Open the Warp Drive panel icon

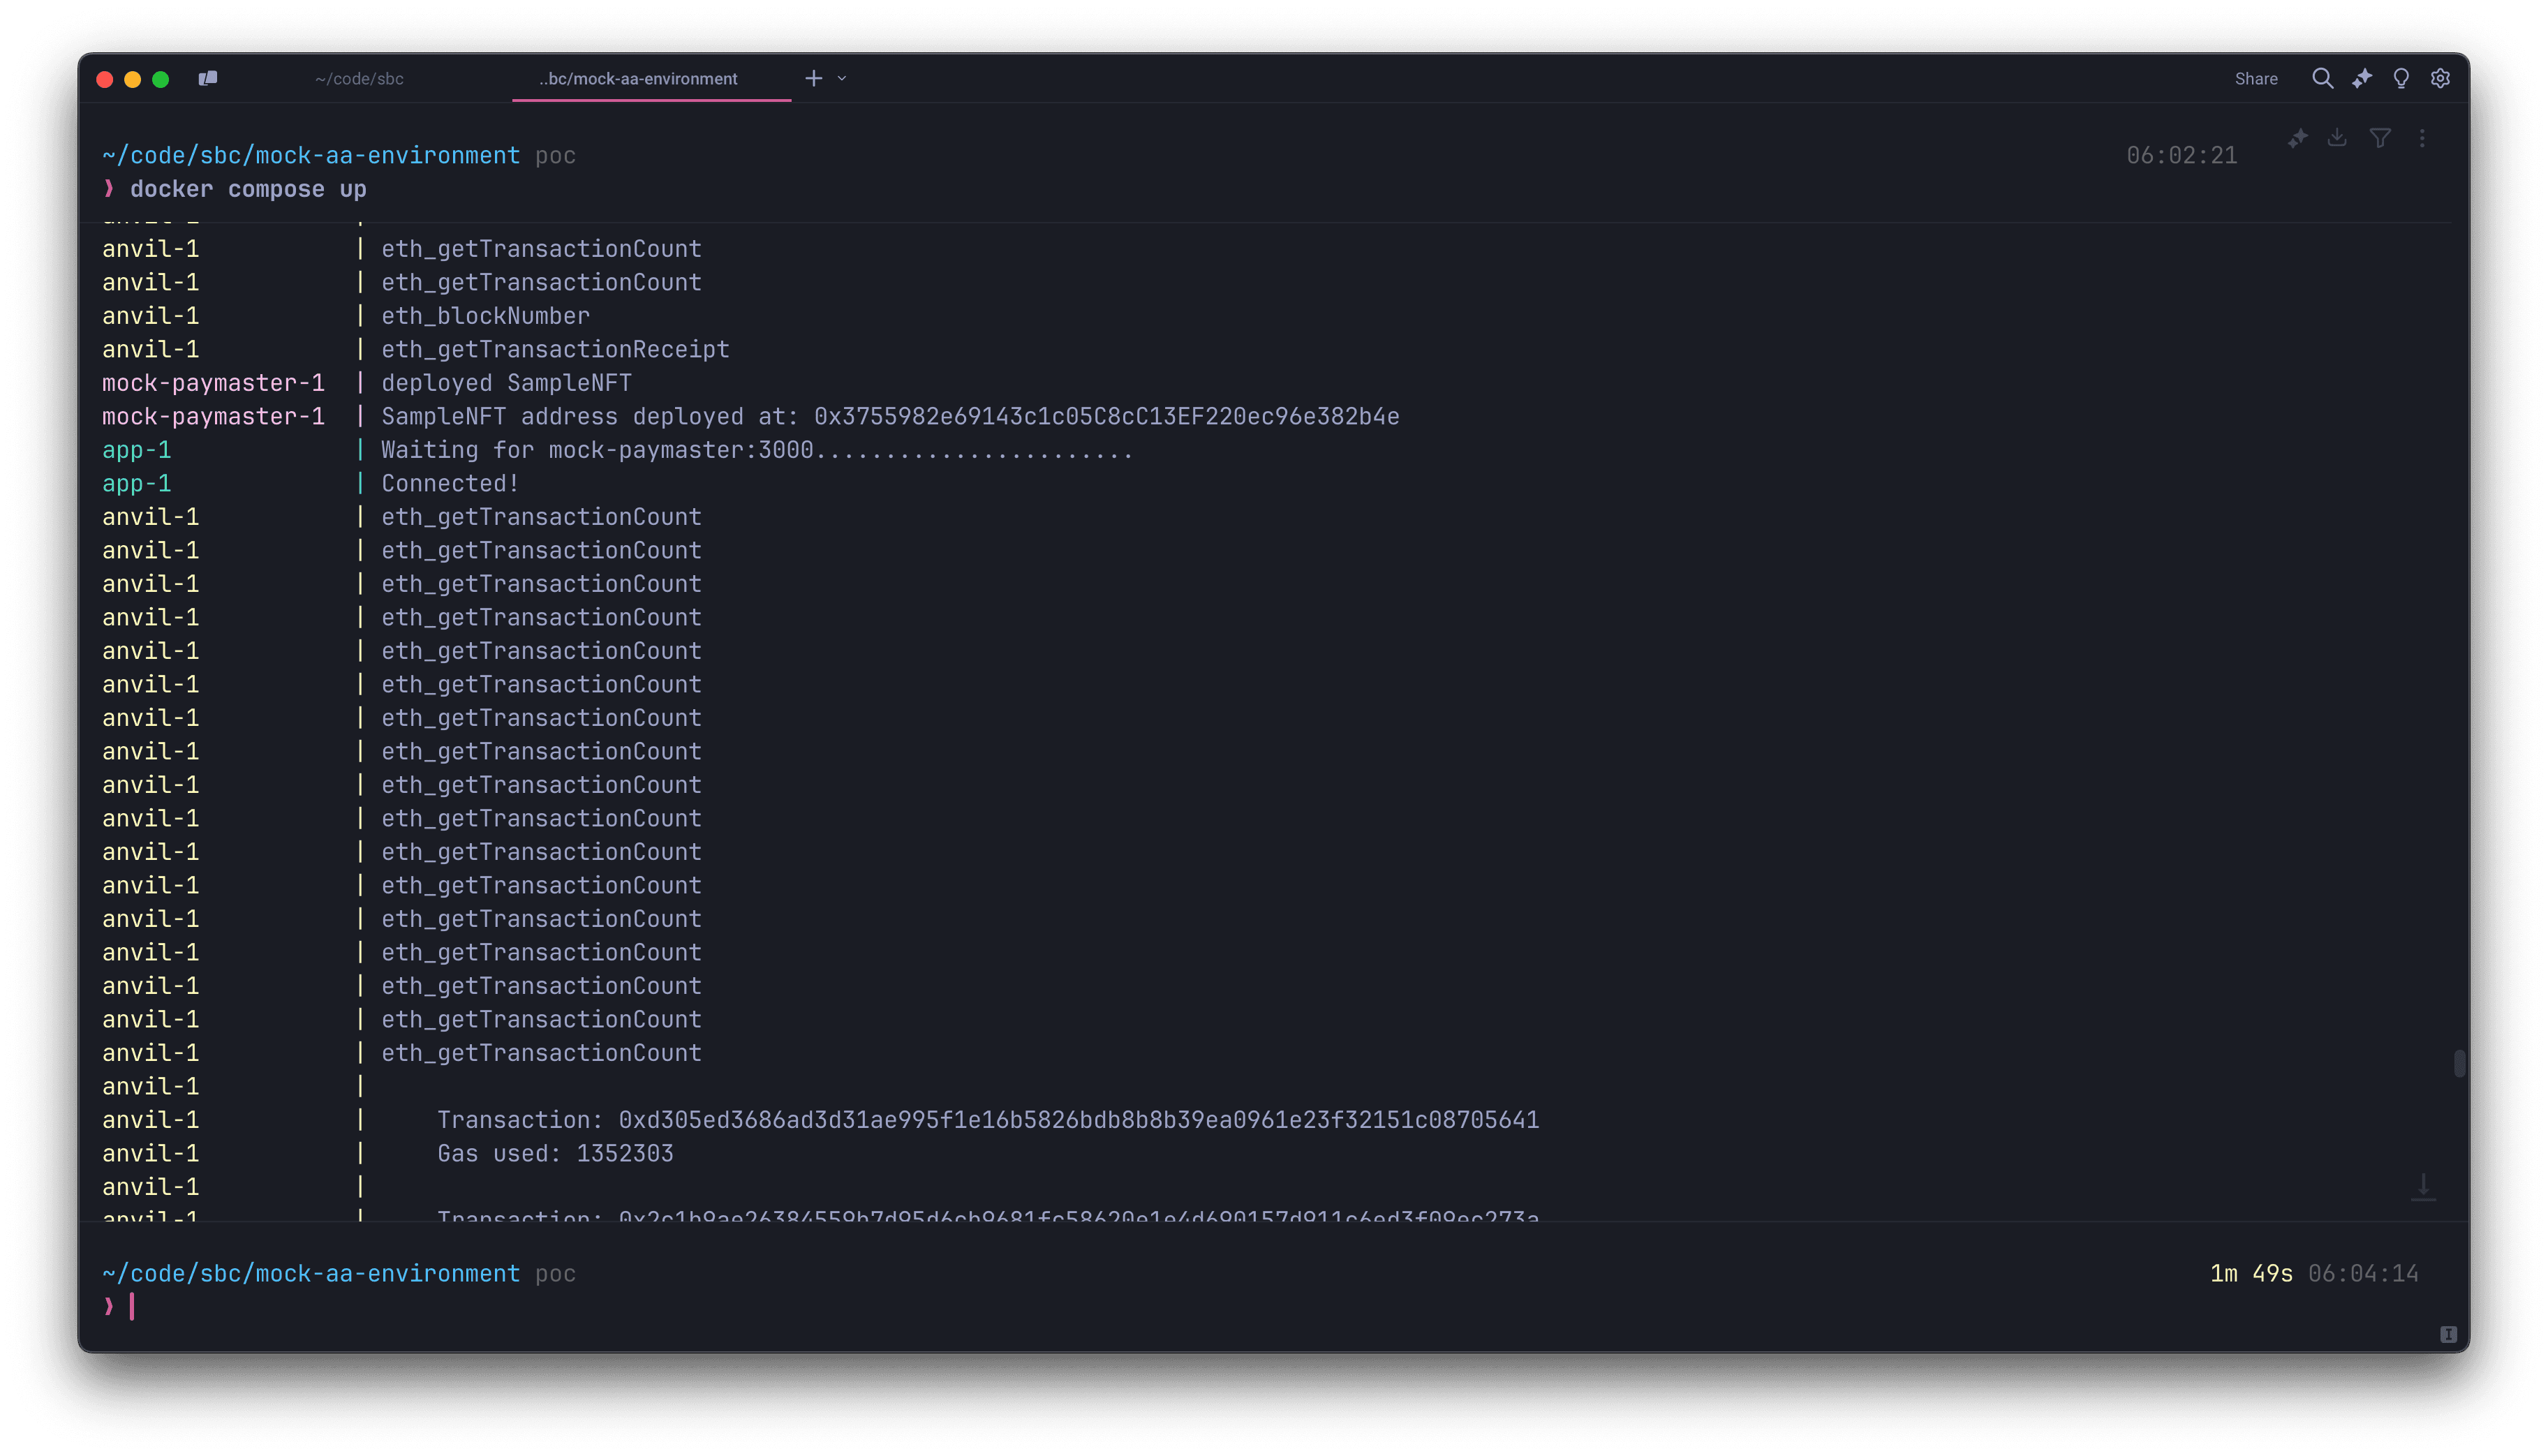pyautogui.click(x=208, y=78)
